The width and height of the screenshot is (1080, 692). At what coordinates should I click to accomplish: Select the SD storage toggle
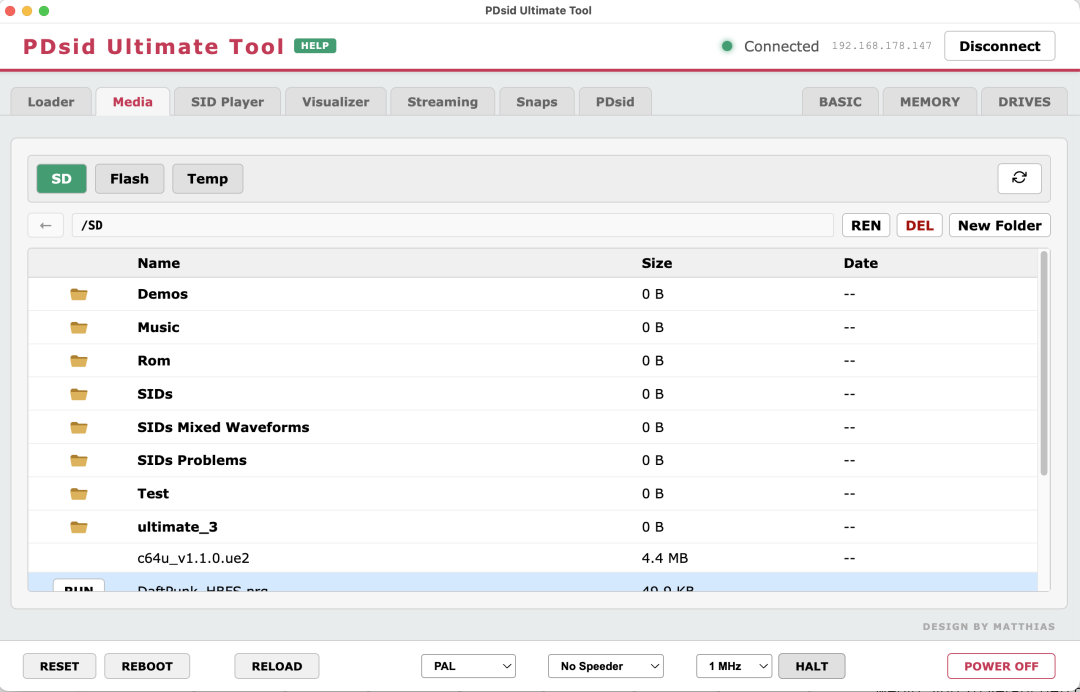61,179
